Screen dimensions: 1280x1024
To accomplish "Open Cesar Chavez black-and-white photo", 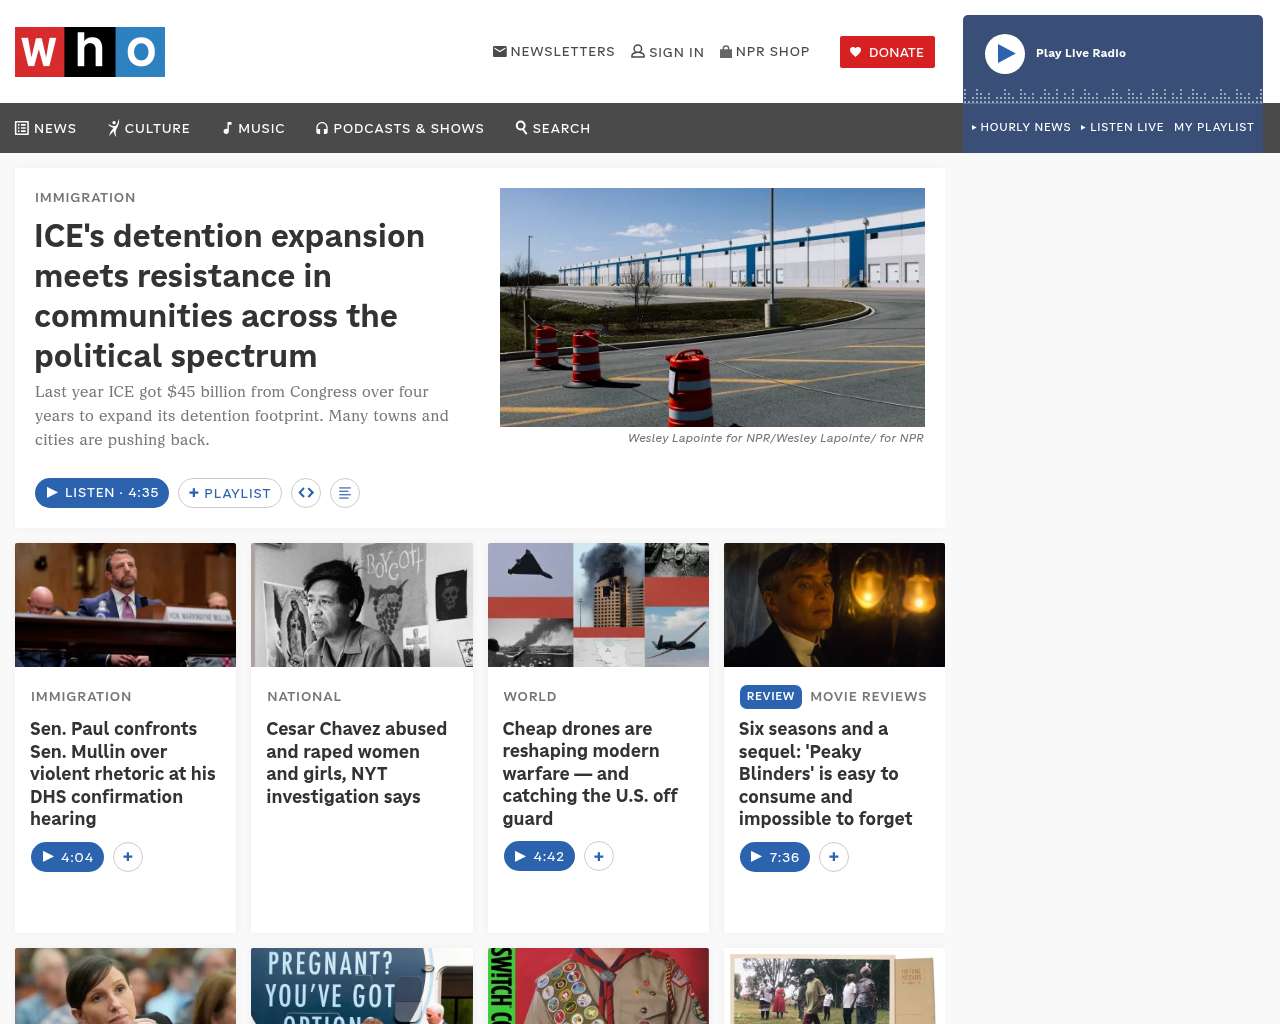I will 362,605.
